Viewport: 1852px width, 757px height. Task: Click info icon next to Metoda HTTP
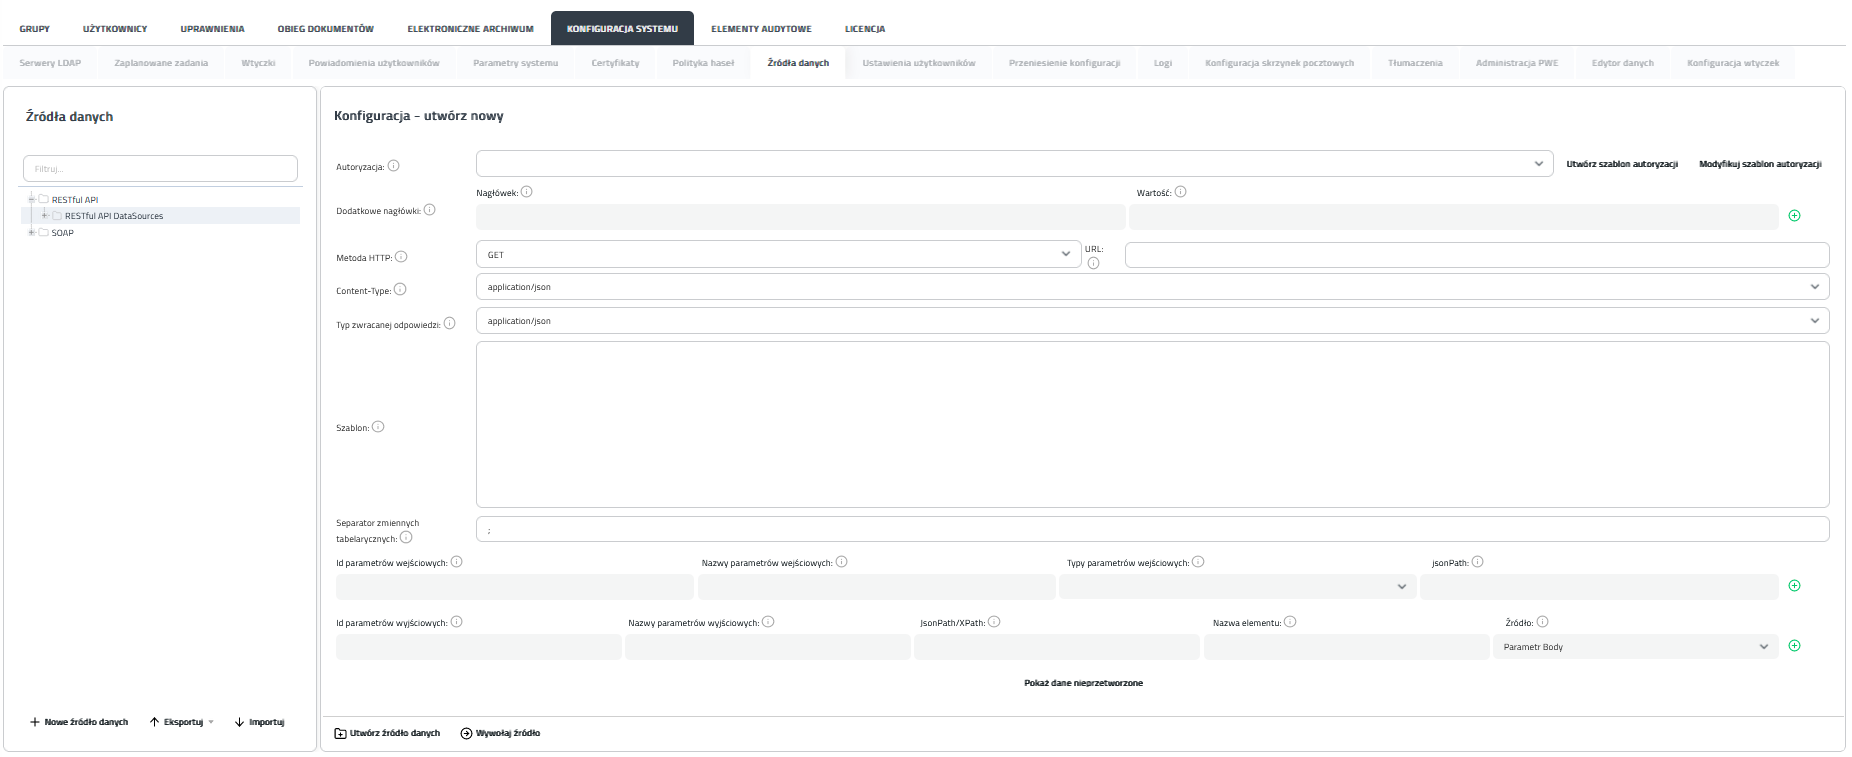click(x=401, y=257)
